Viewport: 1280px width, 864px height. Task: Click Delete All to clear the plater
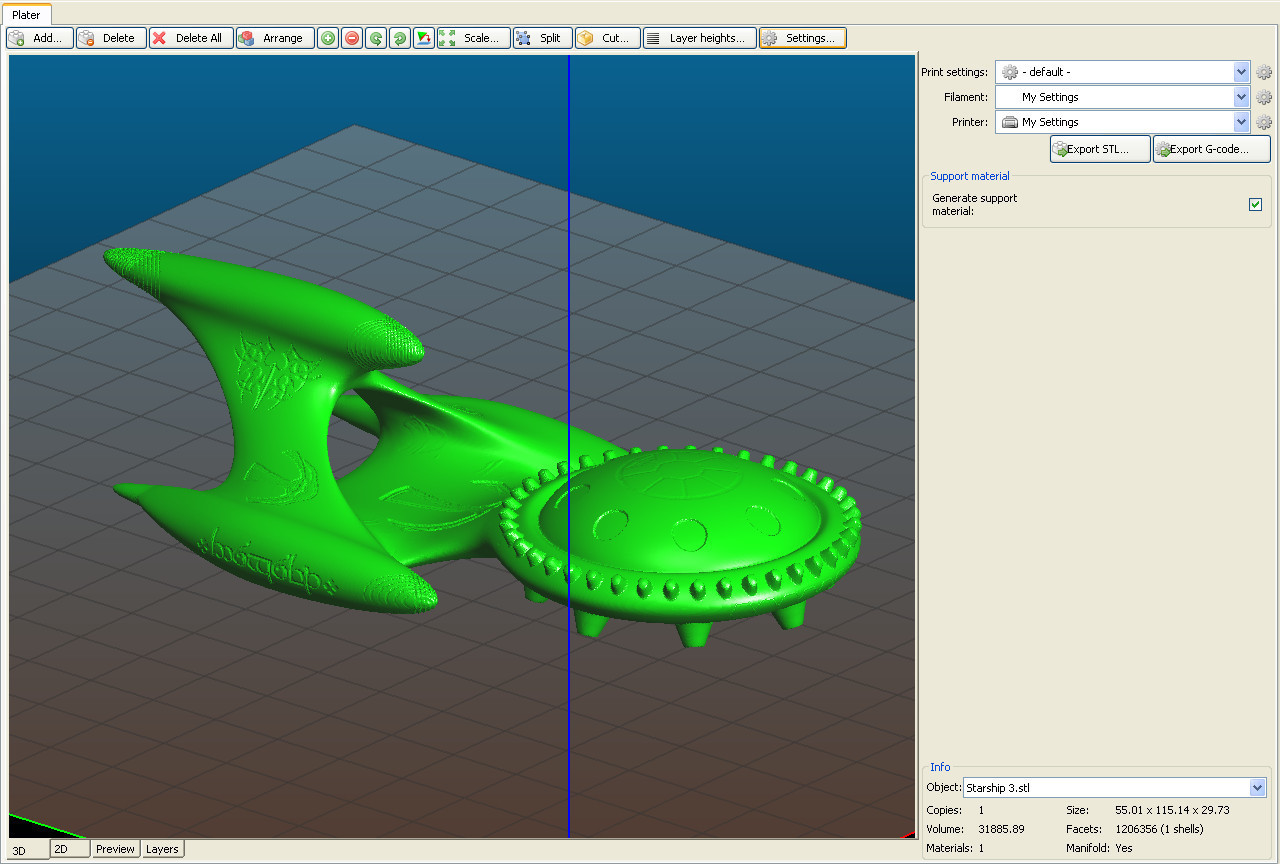click(190, 38)
